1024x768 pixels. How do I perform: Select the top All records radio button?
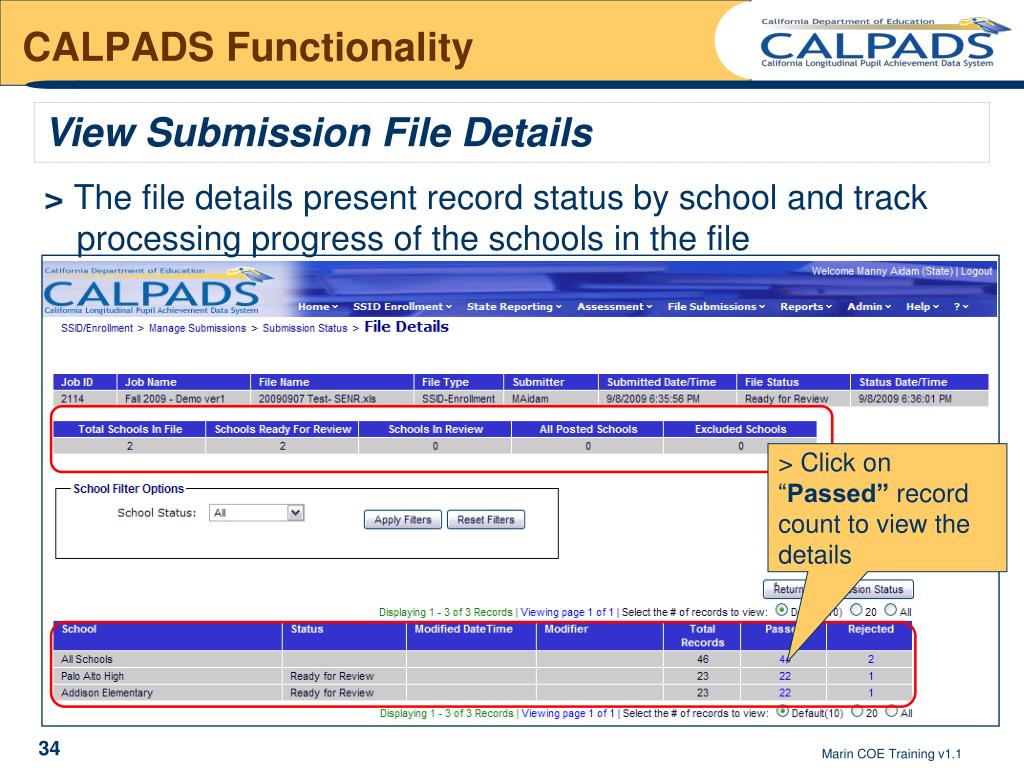click(x=891, y=610)
